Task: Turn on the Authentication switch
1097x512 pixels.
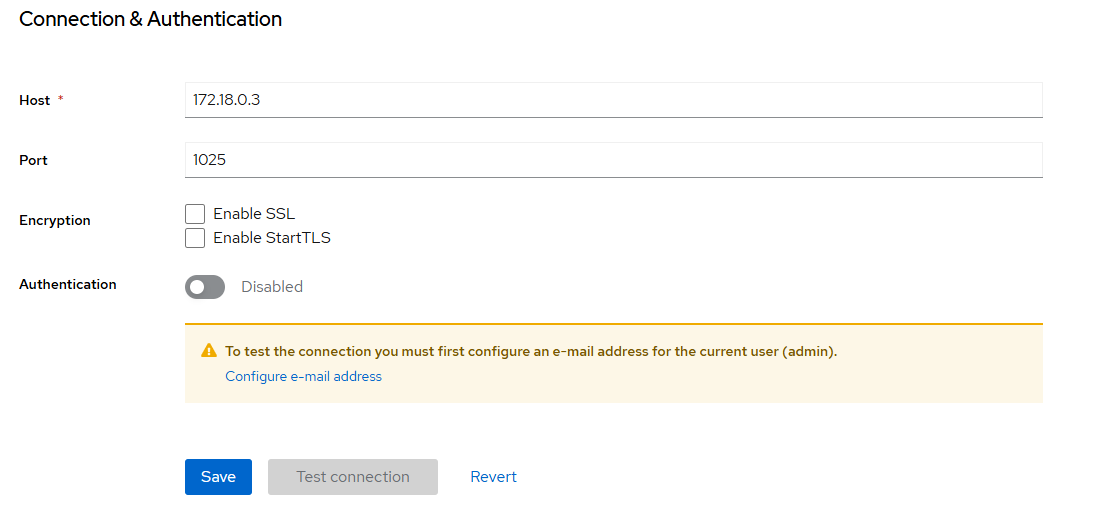Action: point(205,287)
